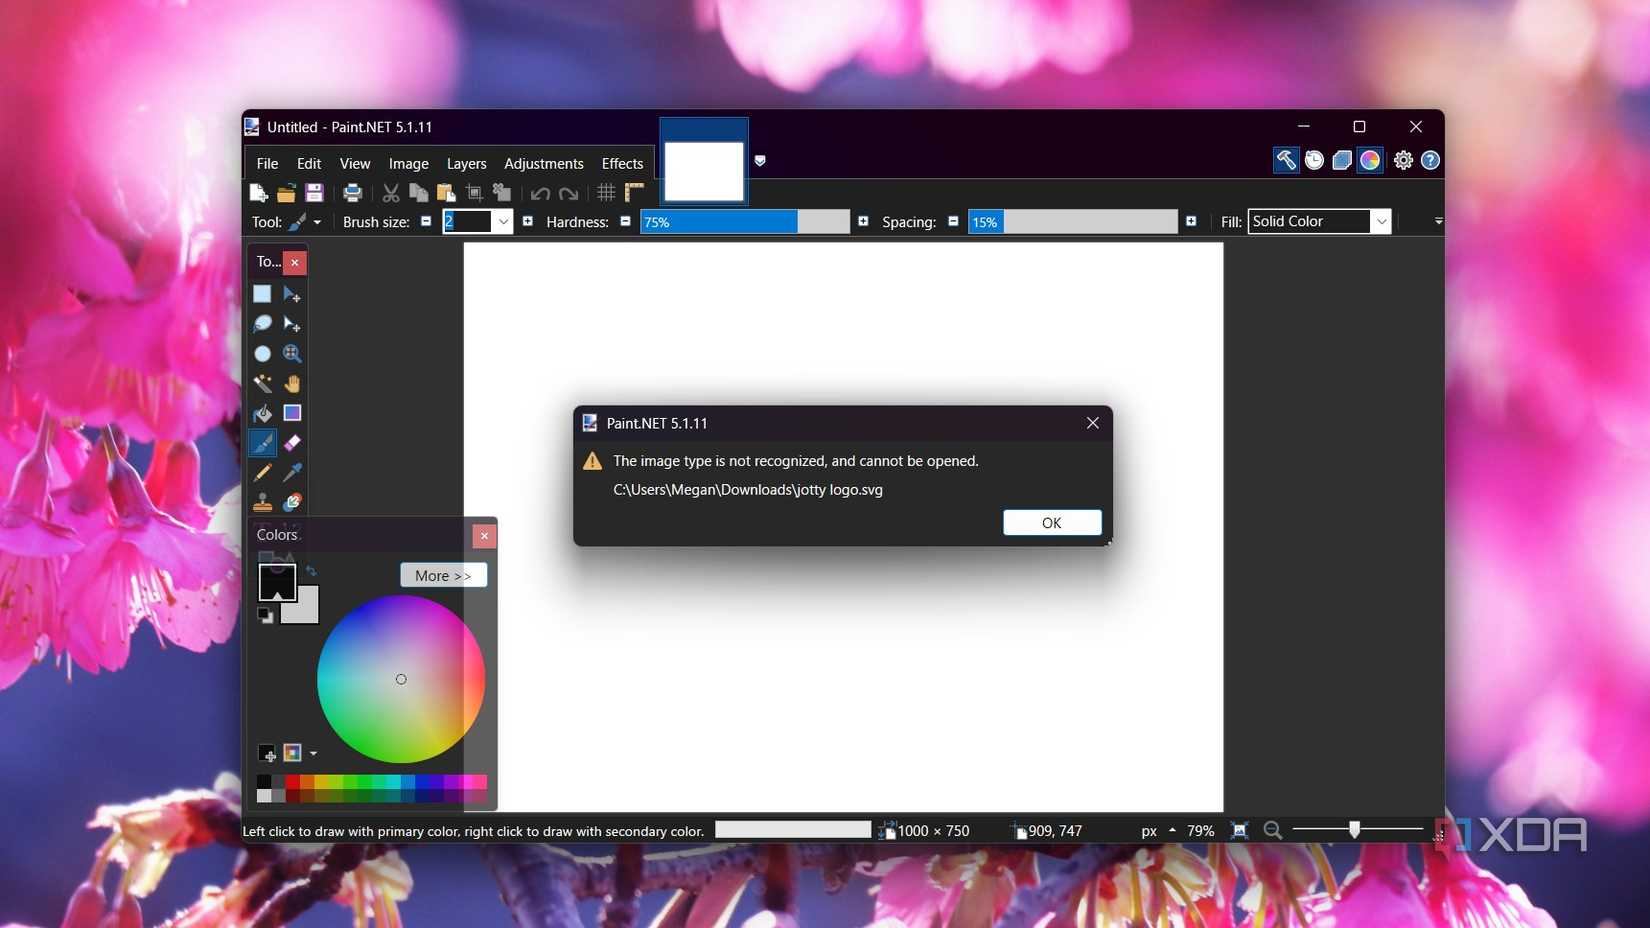Click the More >> button in Colors

(443, 576)
